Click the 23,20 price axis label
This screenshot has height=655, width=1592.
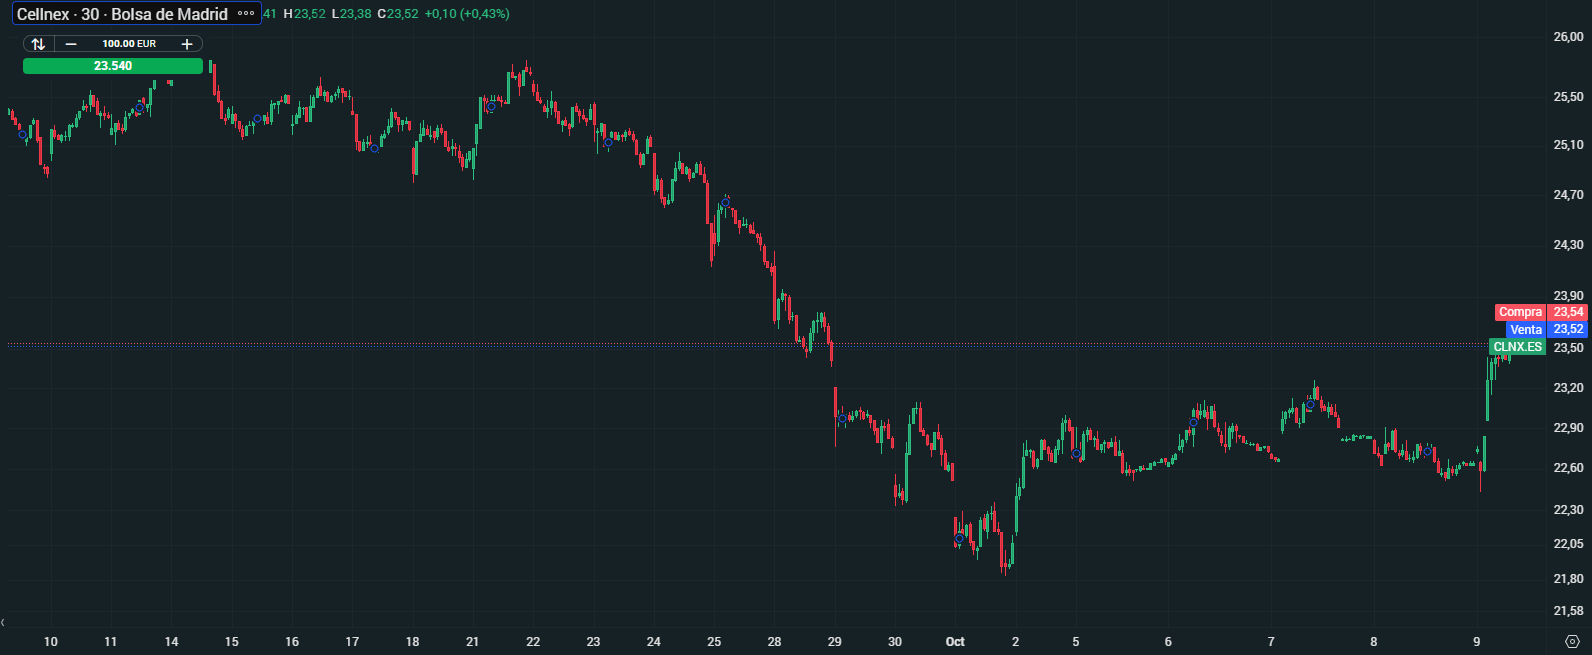(x=1568, y=388)
